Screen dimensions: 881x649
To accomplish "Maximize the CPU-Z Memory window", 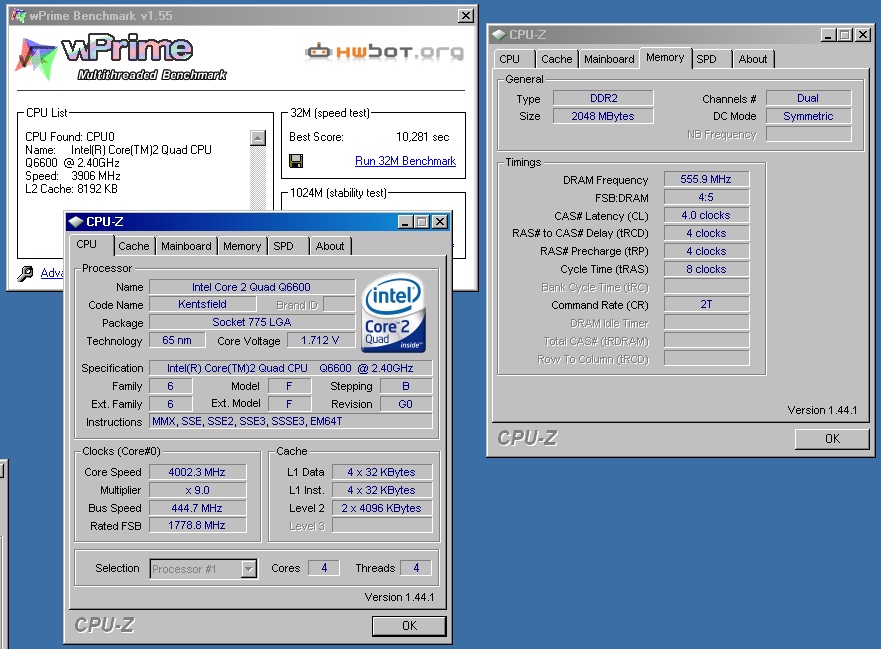I will point(844,35).
